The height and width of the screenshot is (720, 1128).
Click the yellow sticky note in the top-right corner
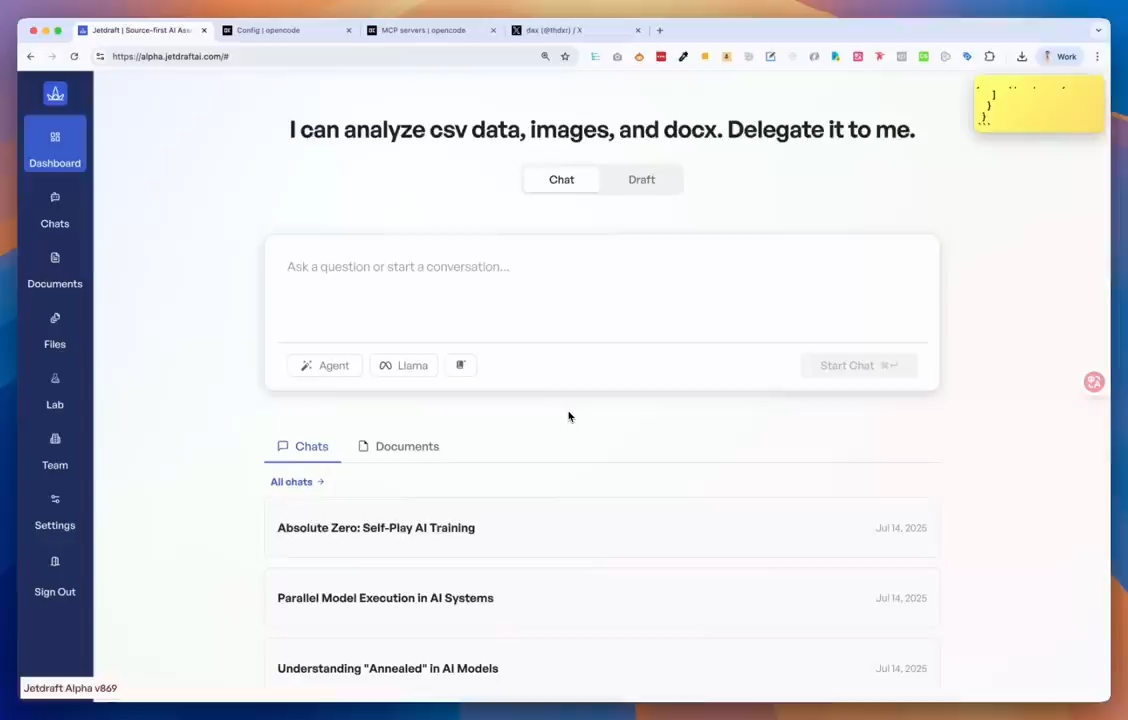pos(1038,105)
